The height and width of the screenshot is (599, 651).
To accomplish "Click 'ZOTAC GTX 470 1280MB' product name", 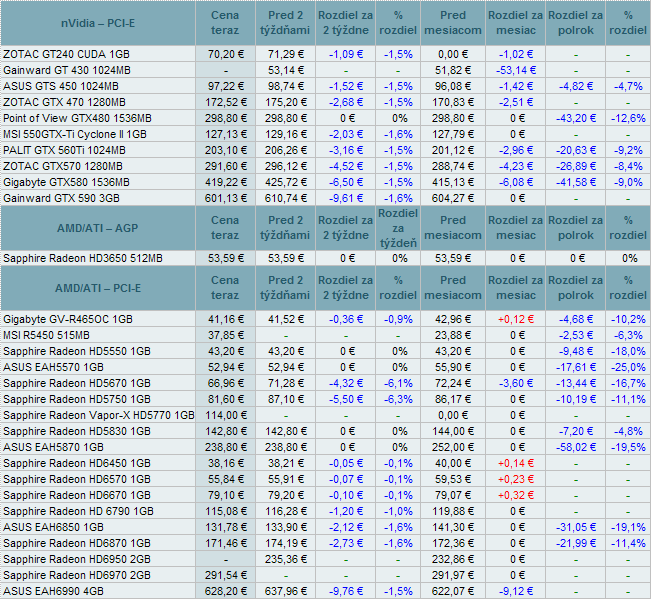I will [x=64, y=102].
